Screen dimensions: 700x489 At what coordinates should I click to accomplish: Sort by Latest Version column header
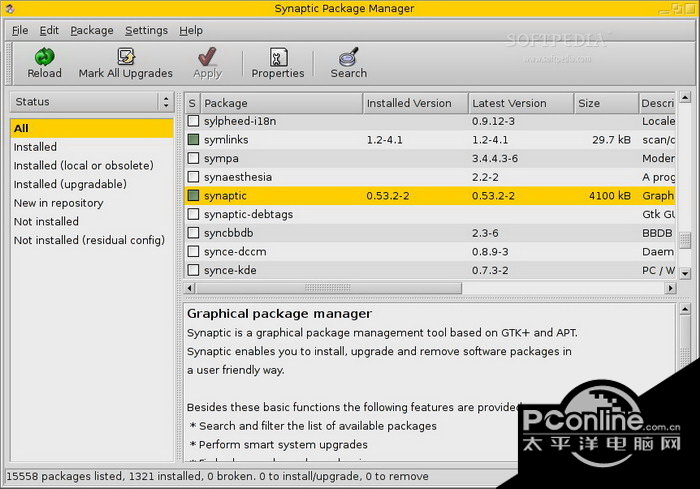tap(521, 103)
